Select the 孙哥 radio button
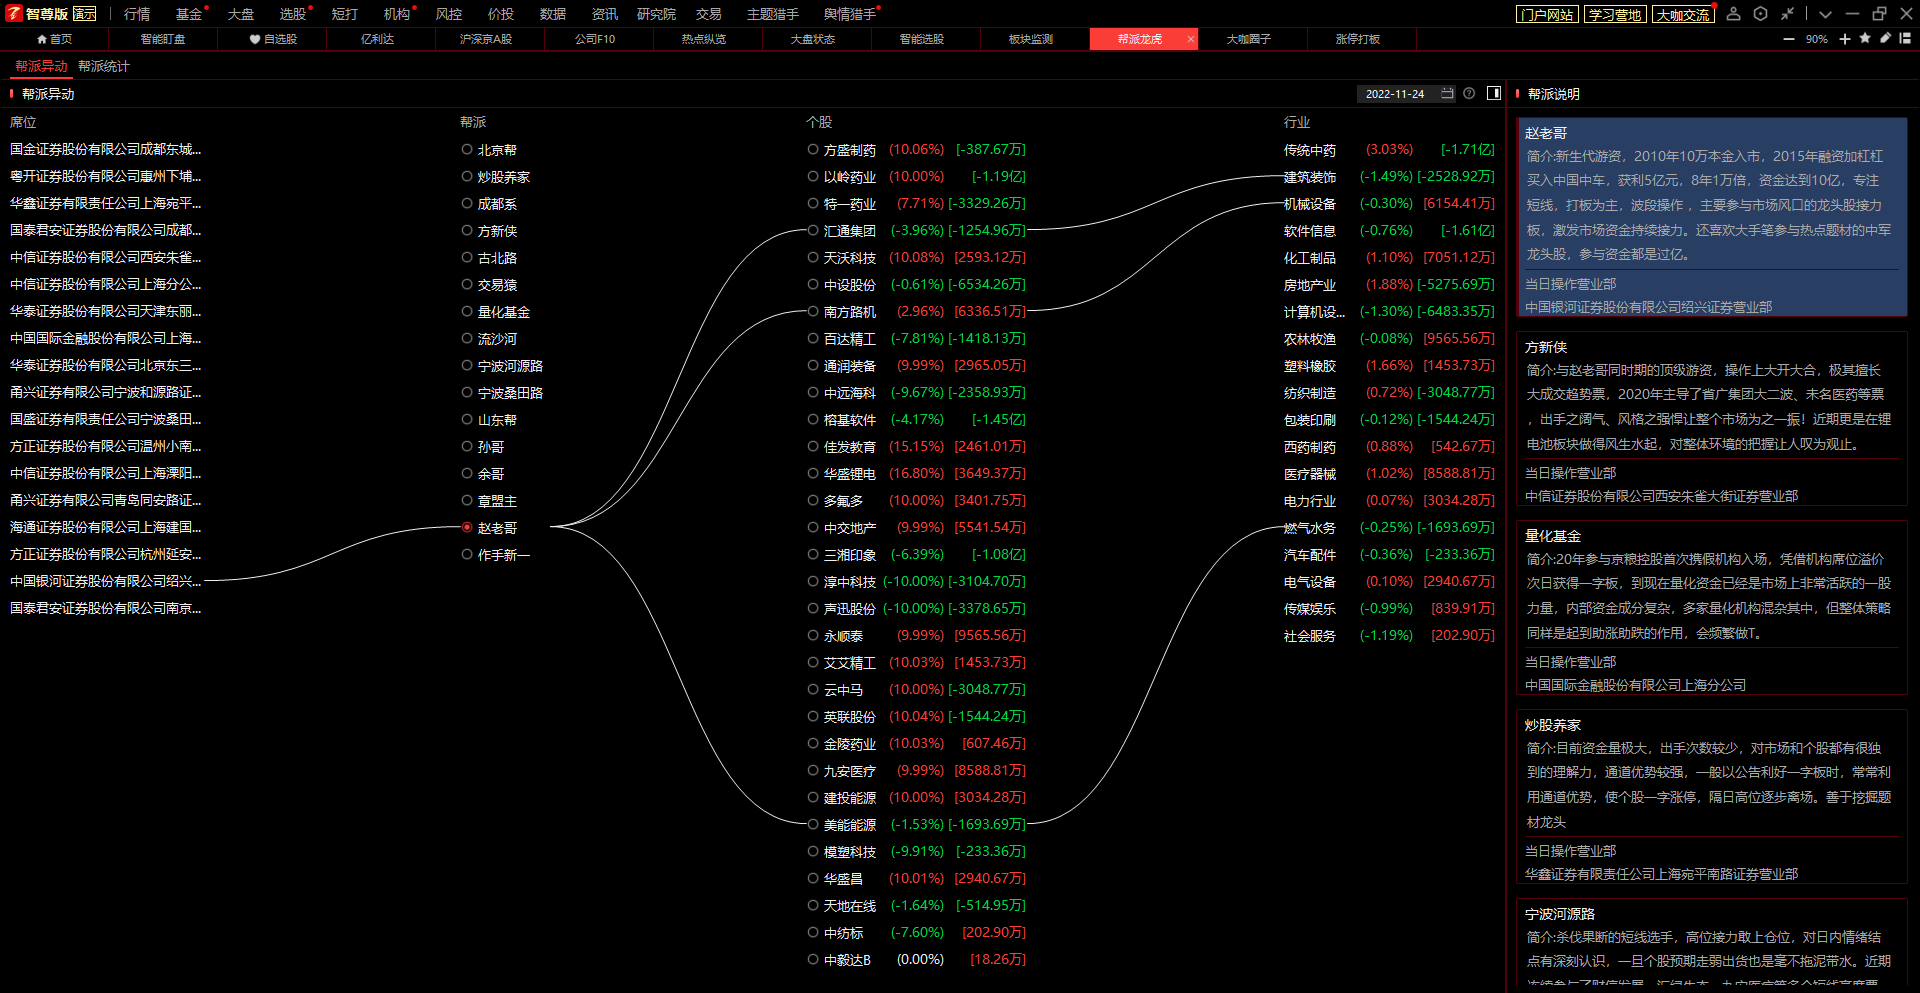 tap(467, 446)
